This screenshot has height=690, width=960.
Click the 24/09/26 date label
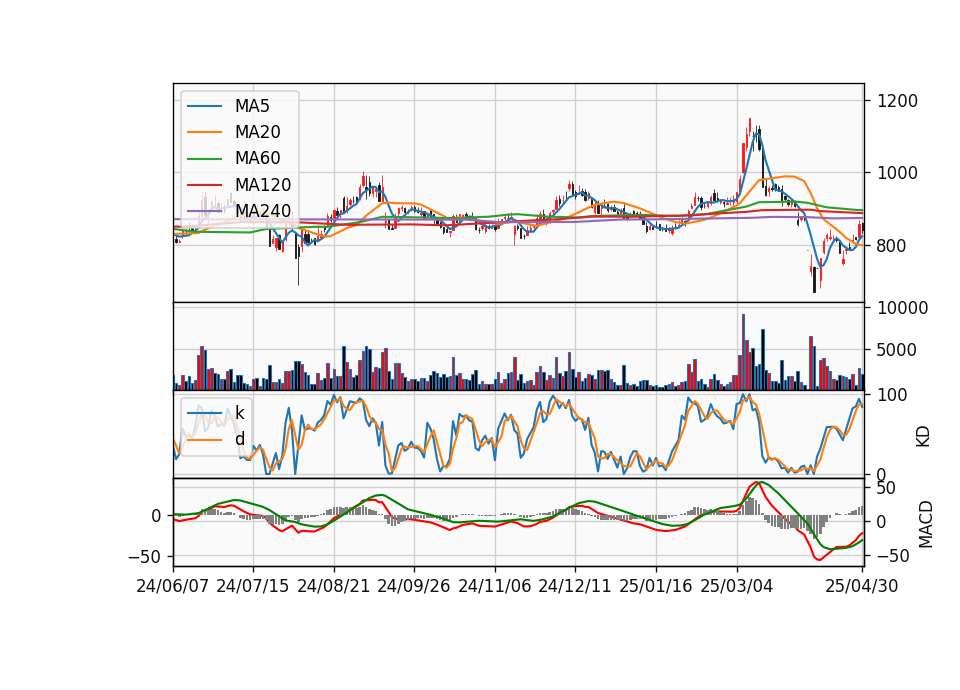(x=413, y=586)
